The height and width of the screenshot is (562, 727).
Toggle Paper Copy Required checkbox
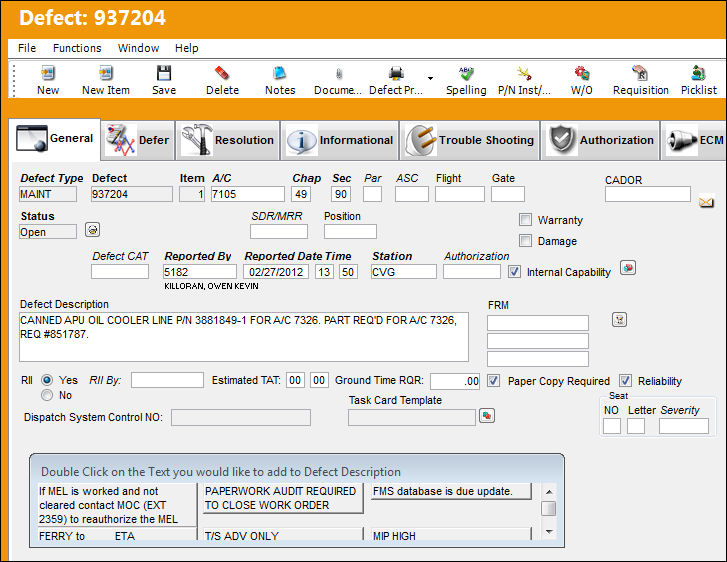(493, 381)
